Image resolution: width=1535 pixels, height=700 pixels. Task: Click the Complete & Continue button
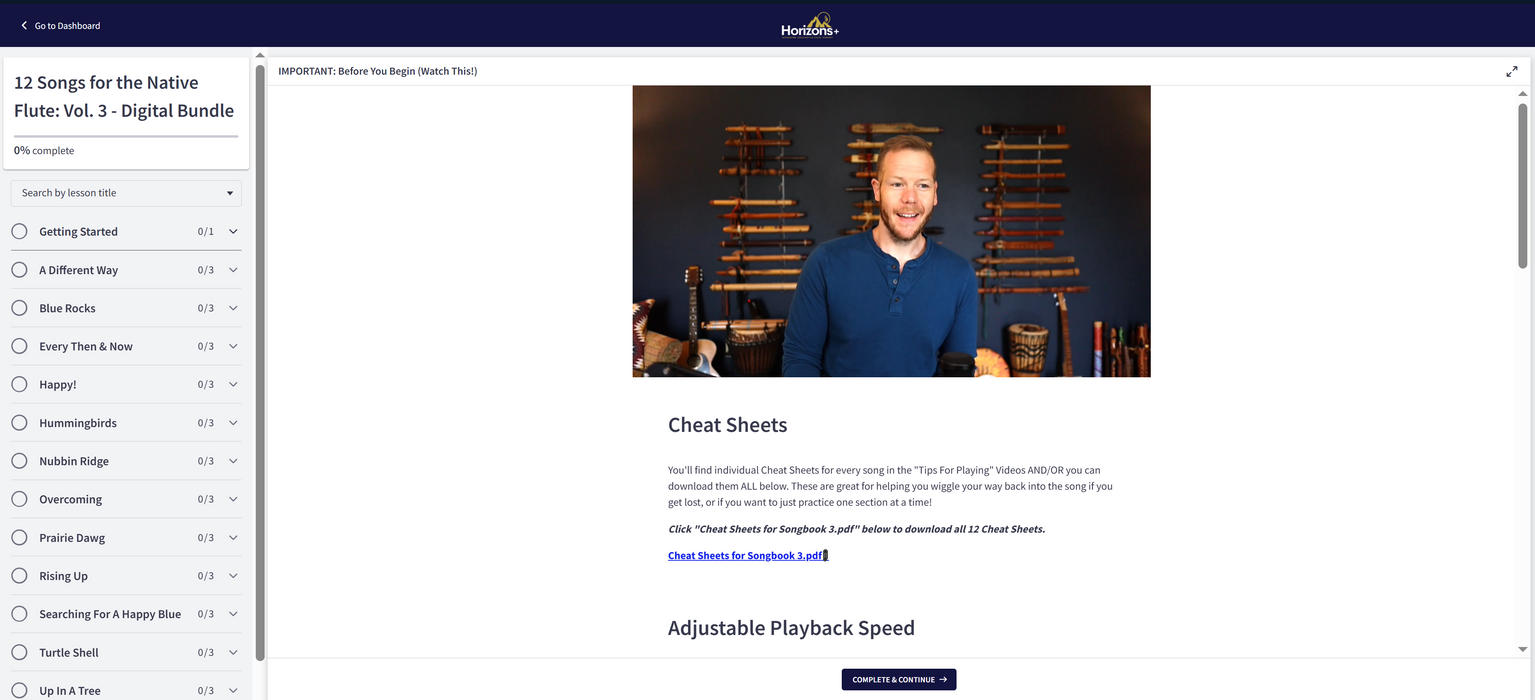coord(899,680)
